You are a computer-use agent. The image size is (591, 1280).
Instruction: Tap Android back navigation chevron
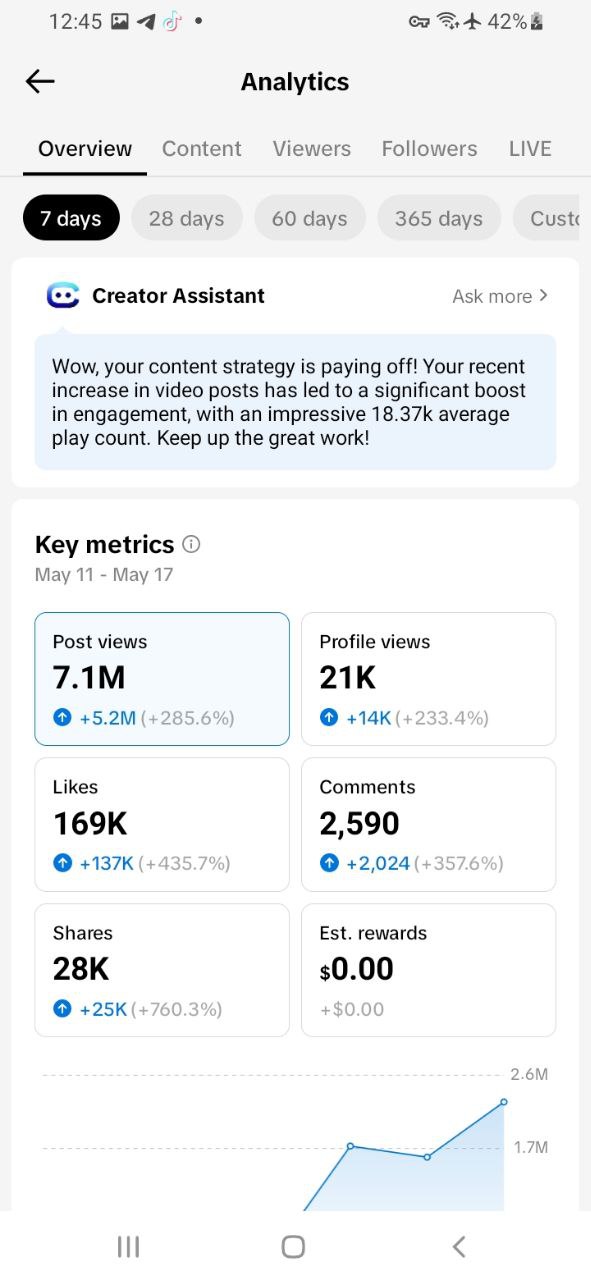(x=459, y=1246)
